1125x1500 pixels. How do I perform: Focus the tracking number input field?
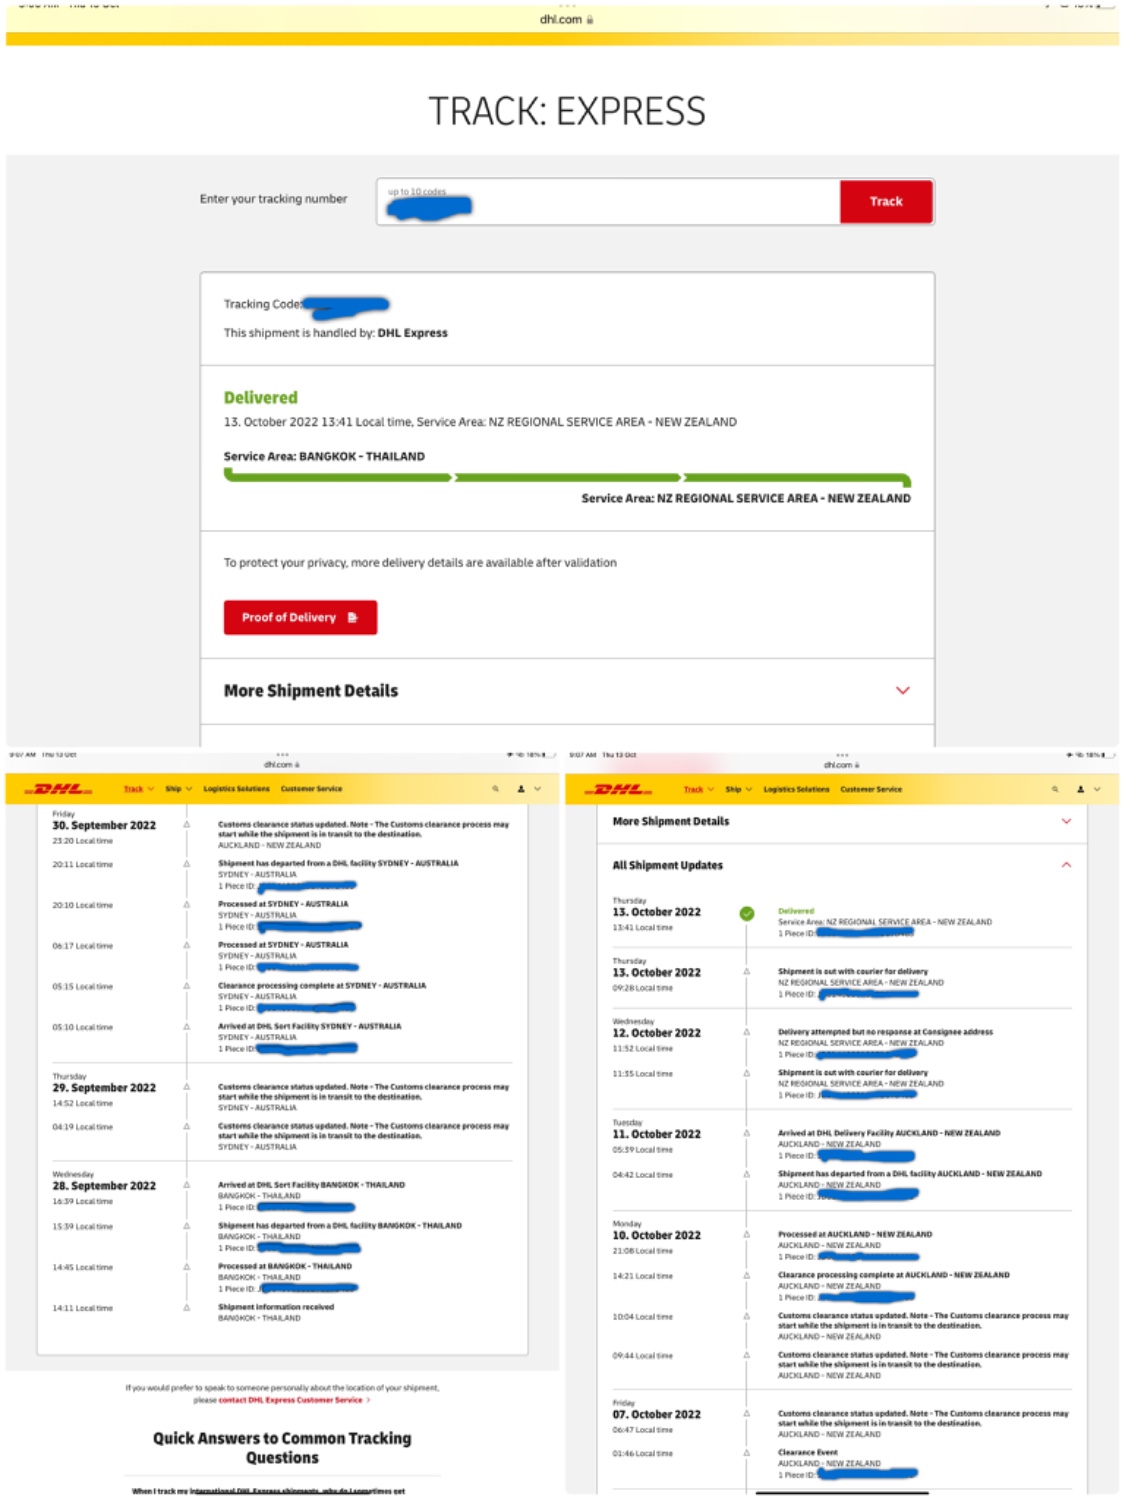click(x=608, y=201)
